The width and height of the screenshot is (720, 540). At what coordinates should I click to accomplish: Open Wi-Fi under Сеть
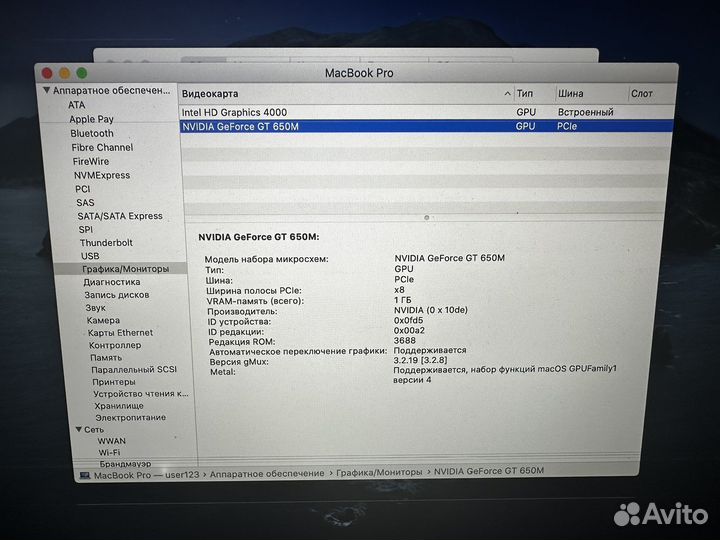pyautogui.click(x=109, y=452)
